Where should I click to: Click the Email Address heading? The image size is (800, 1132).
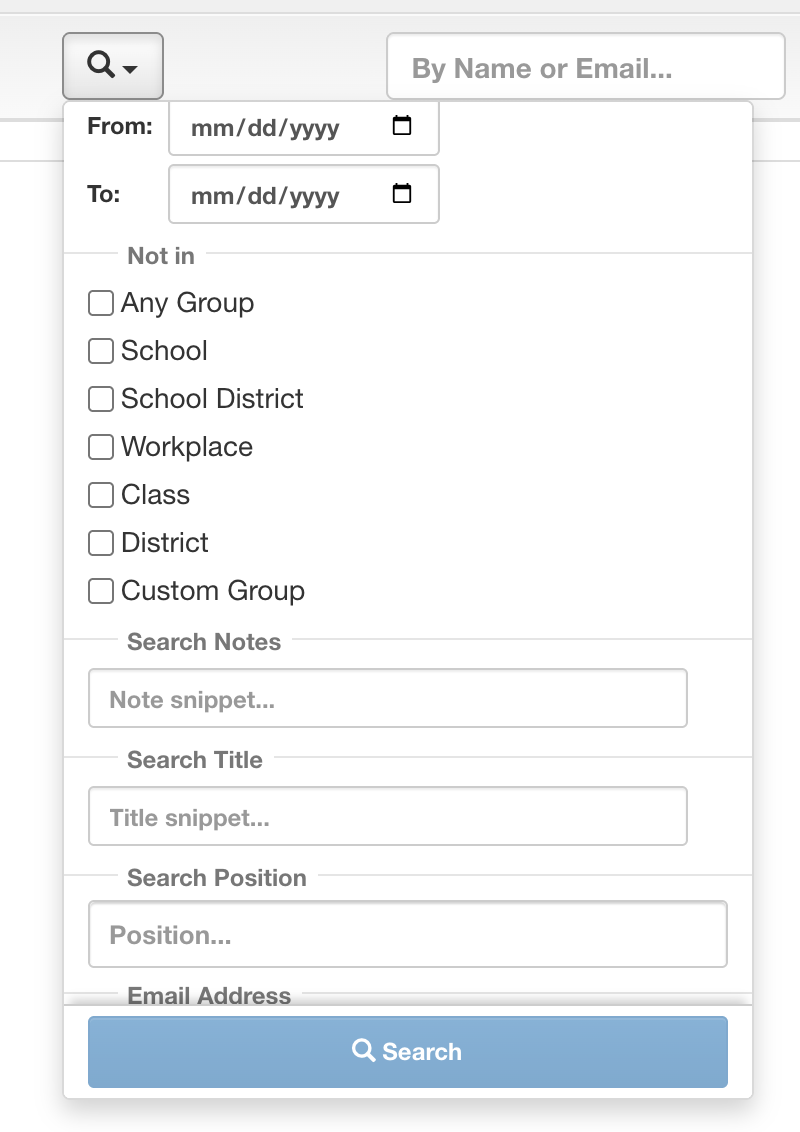tap(209, 995)
